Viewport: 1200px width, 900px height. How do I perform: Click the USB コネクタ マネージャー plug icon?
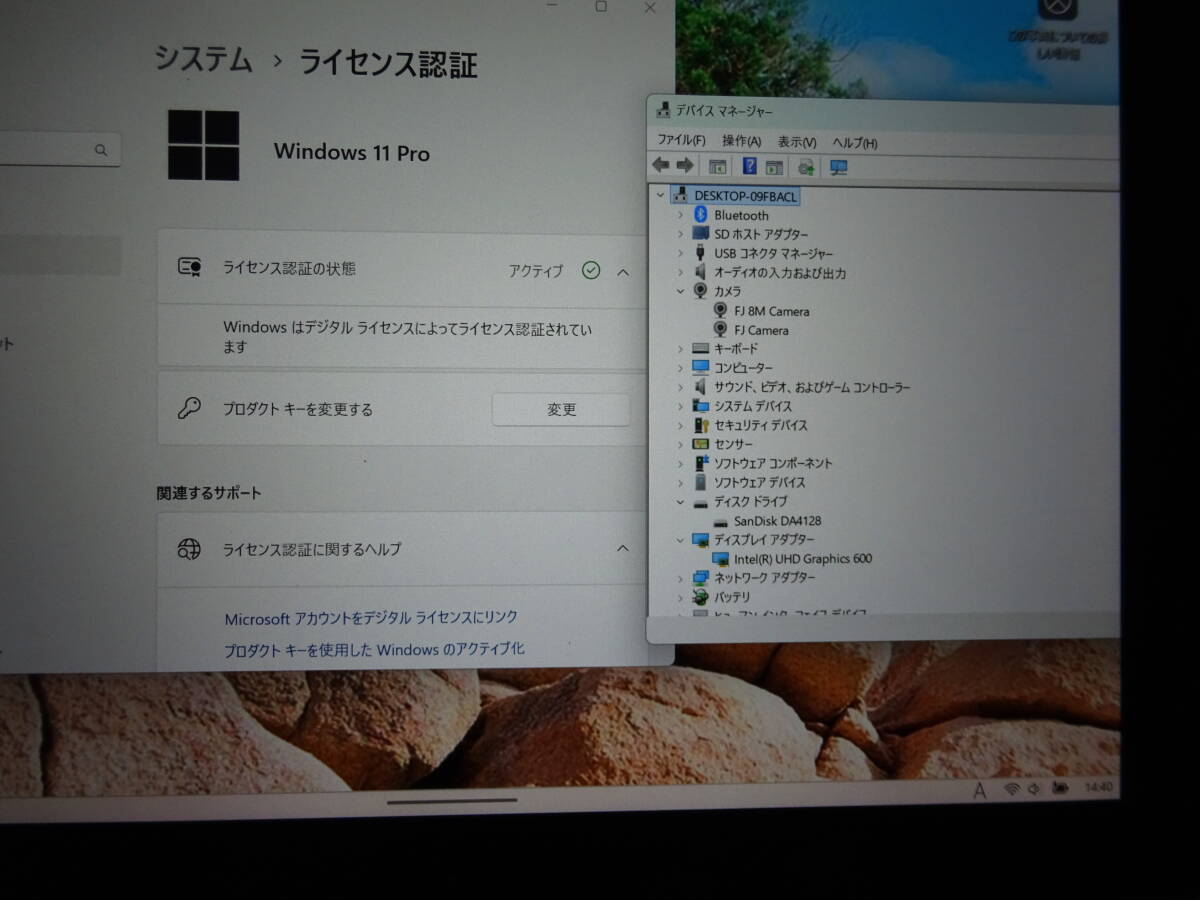click(700, 253)
